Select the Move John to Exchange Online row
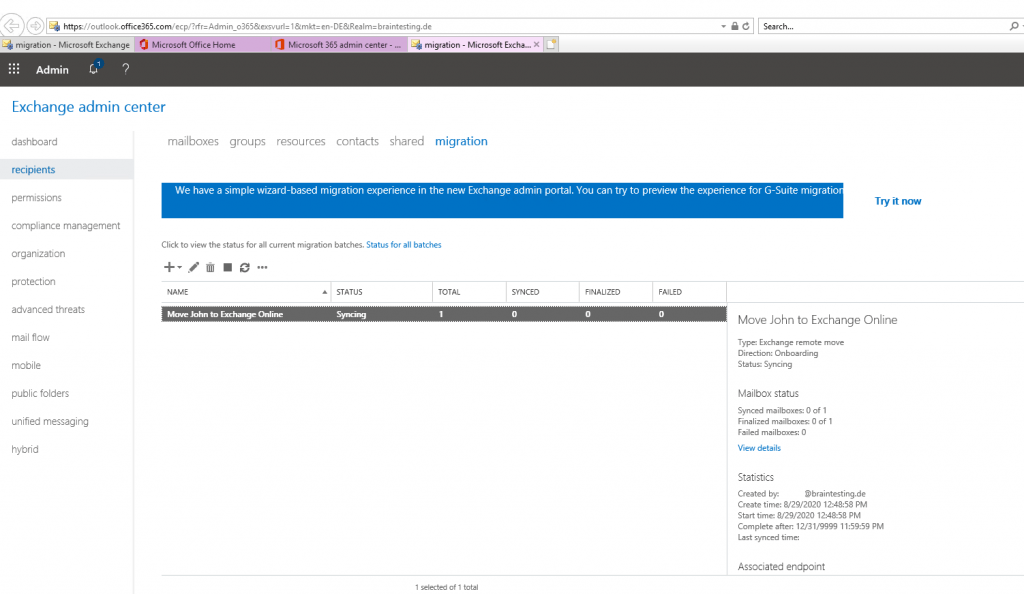This screenshot has width=1024, height=594. [x=444, y=314]
